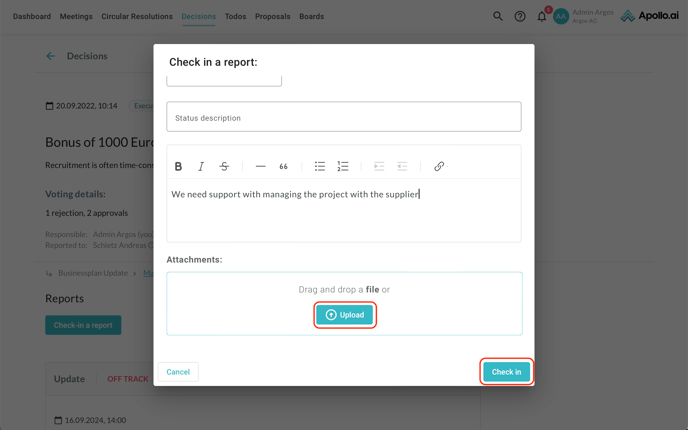Switch to the Meetings tab
This screenshot has width=688, height=430.
click(76, 16)
